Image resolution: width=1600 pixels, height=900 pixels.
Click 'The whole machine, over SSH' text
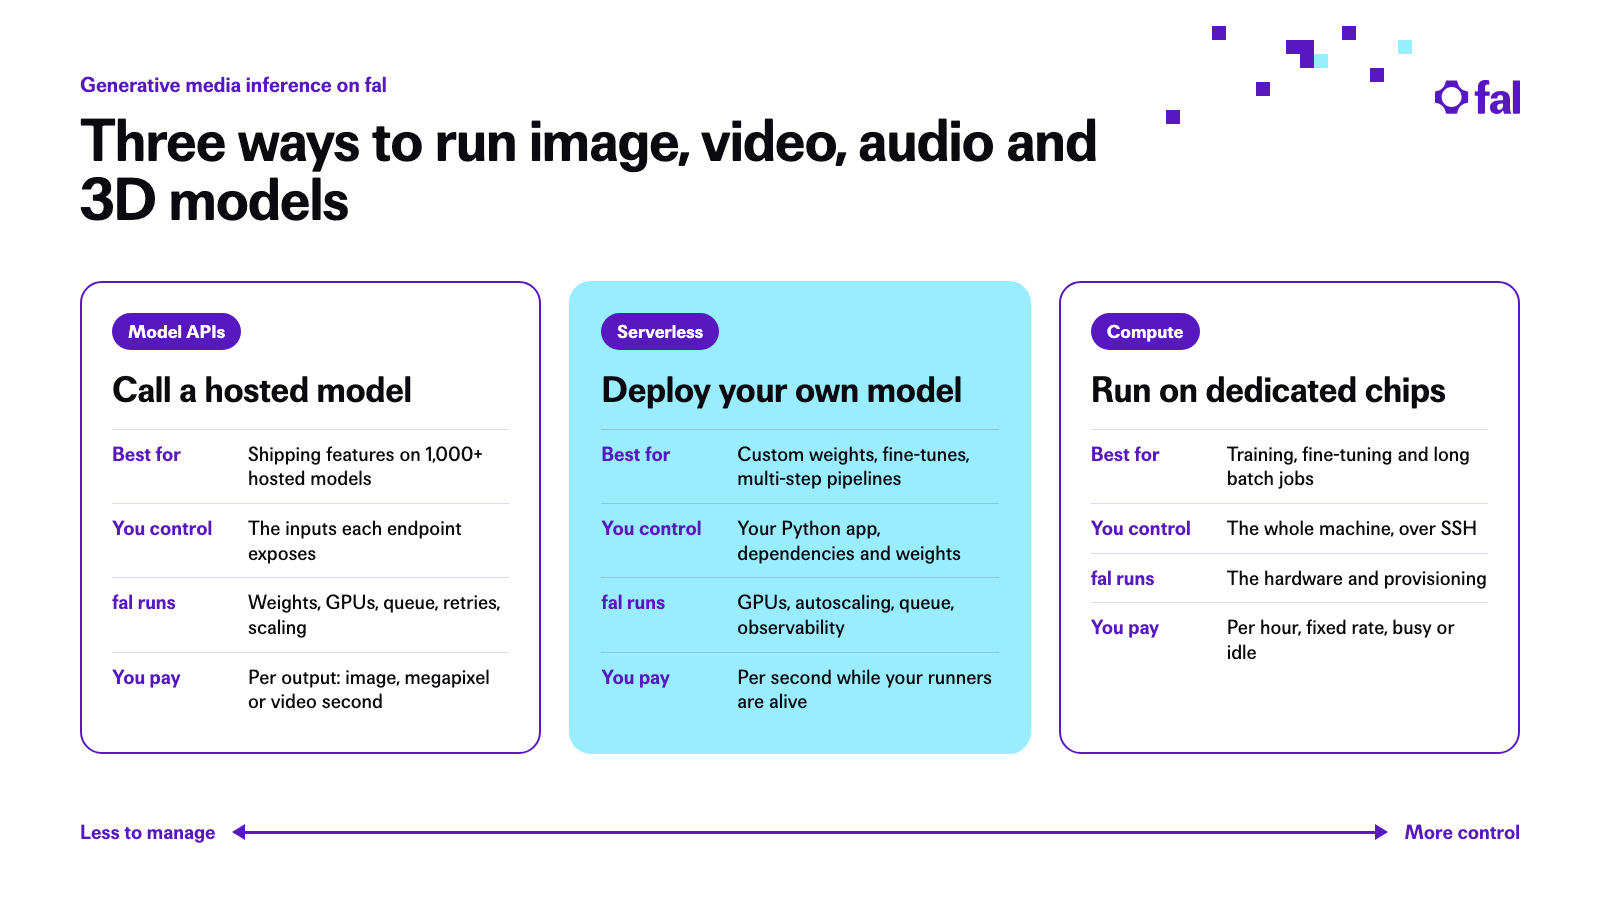click(1352, 528)
